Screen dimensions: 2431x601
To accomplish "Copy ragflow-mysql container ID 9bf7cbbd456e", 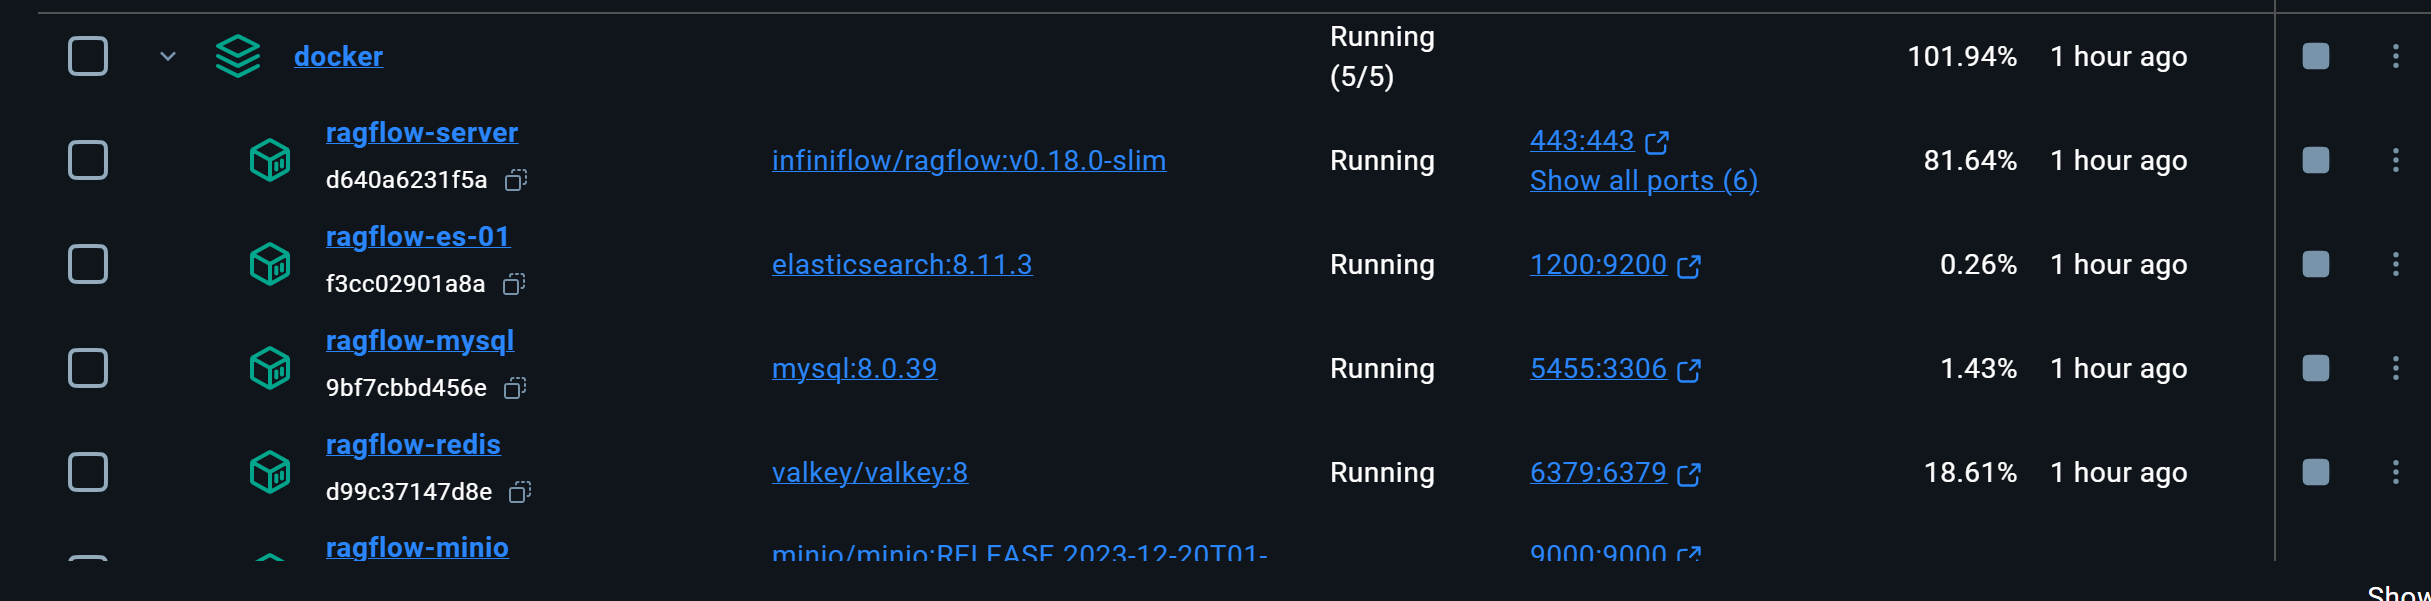I will [x=515, y=388].
